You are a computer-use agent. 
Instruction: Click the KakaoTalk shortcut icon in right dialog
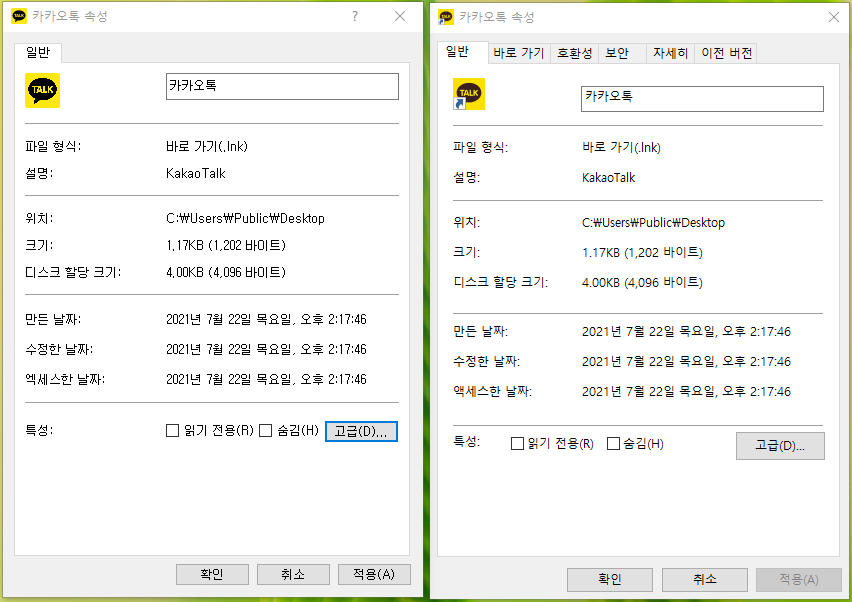pos(468,94)
